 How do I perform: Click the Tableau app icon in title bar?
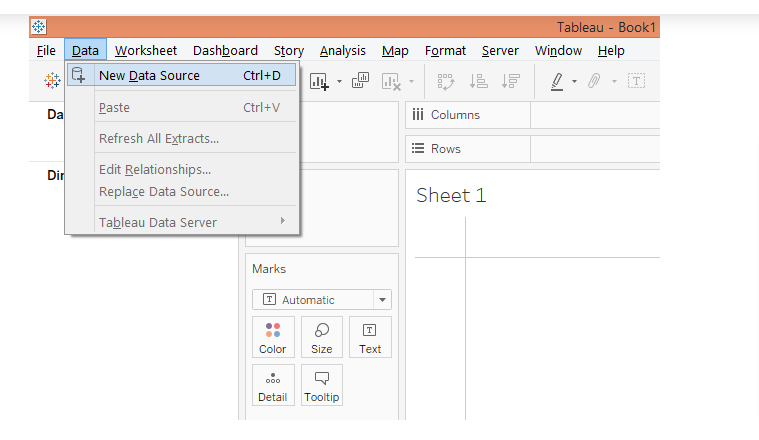(x=39, y=27)
